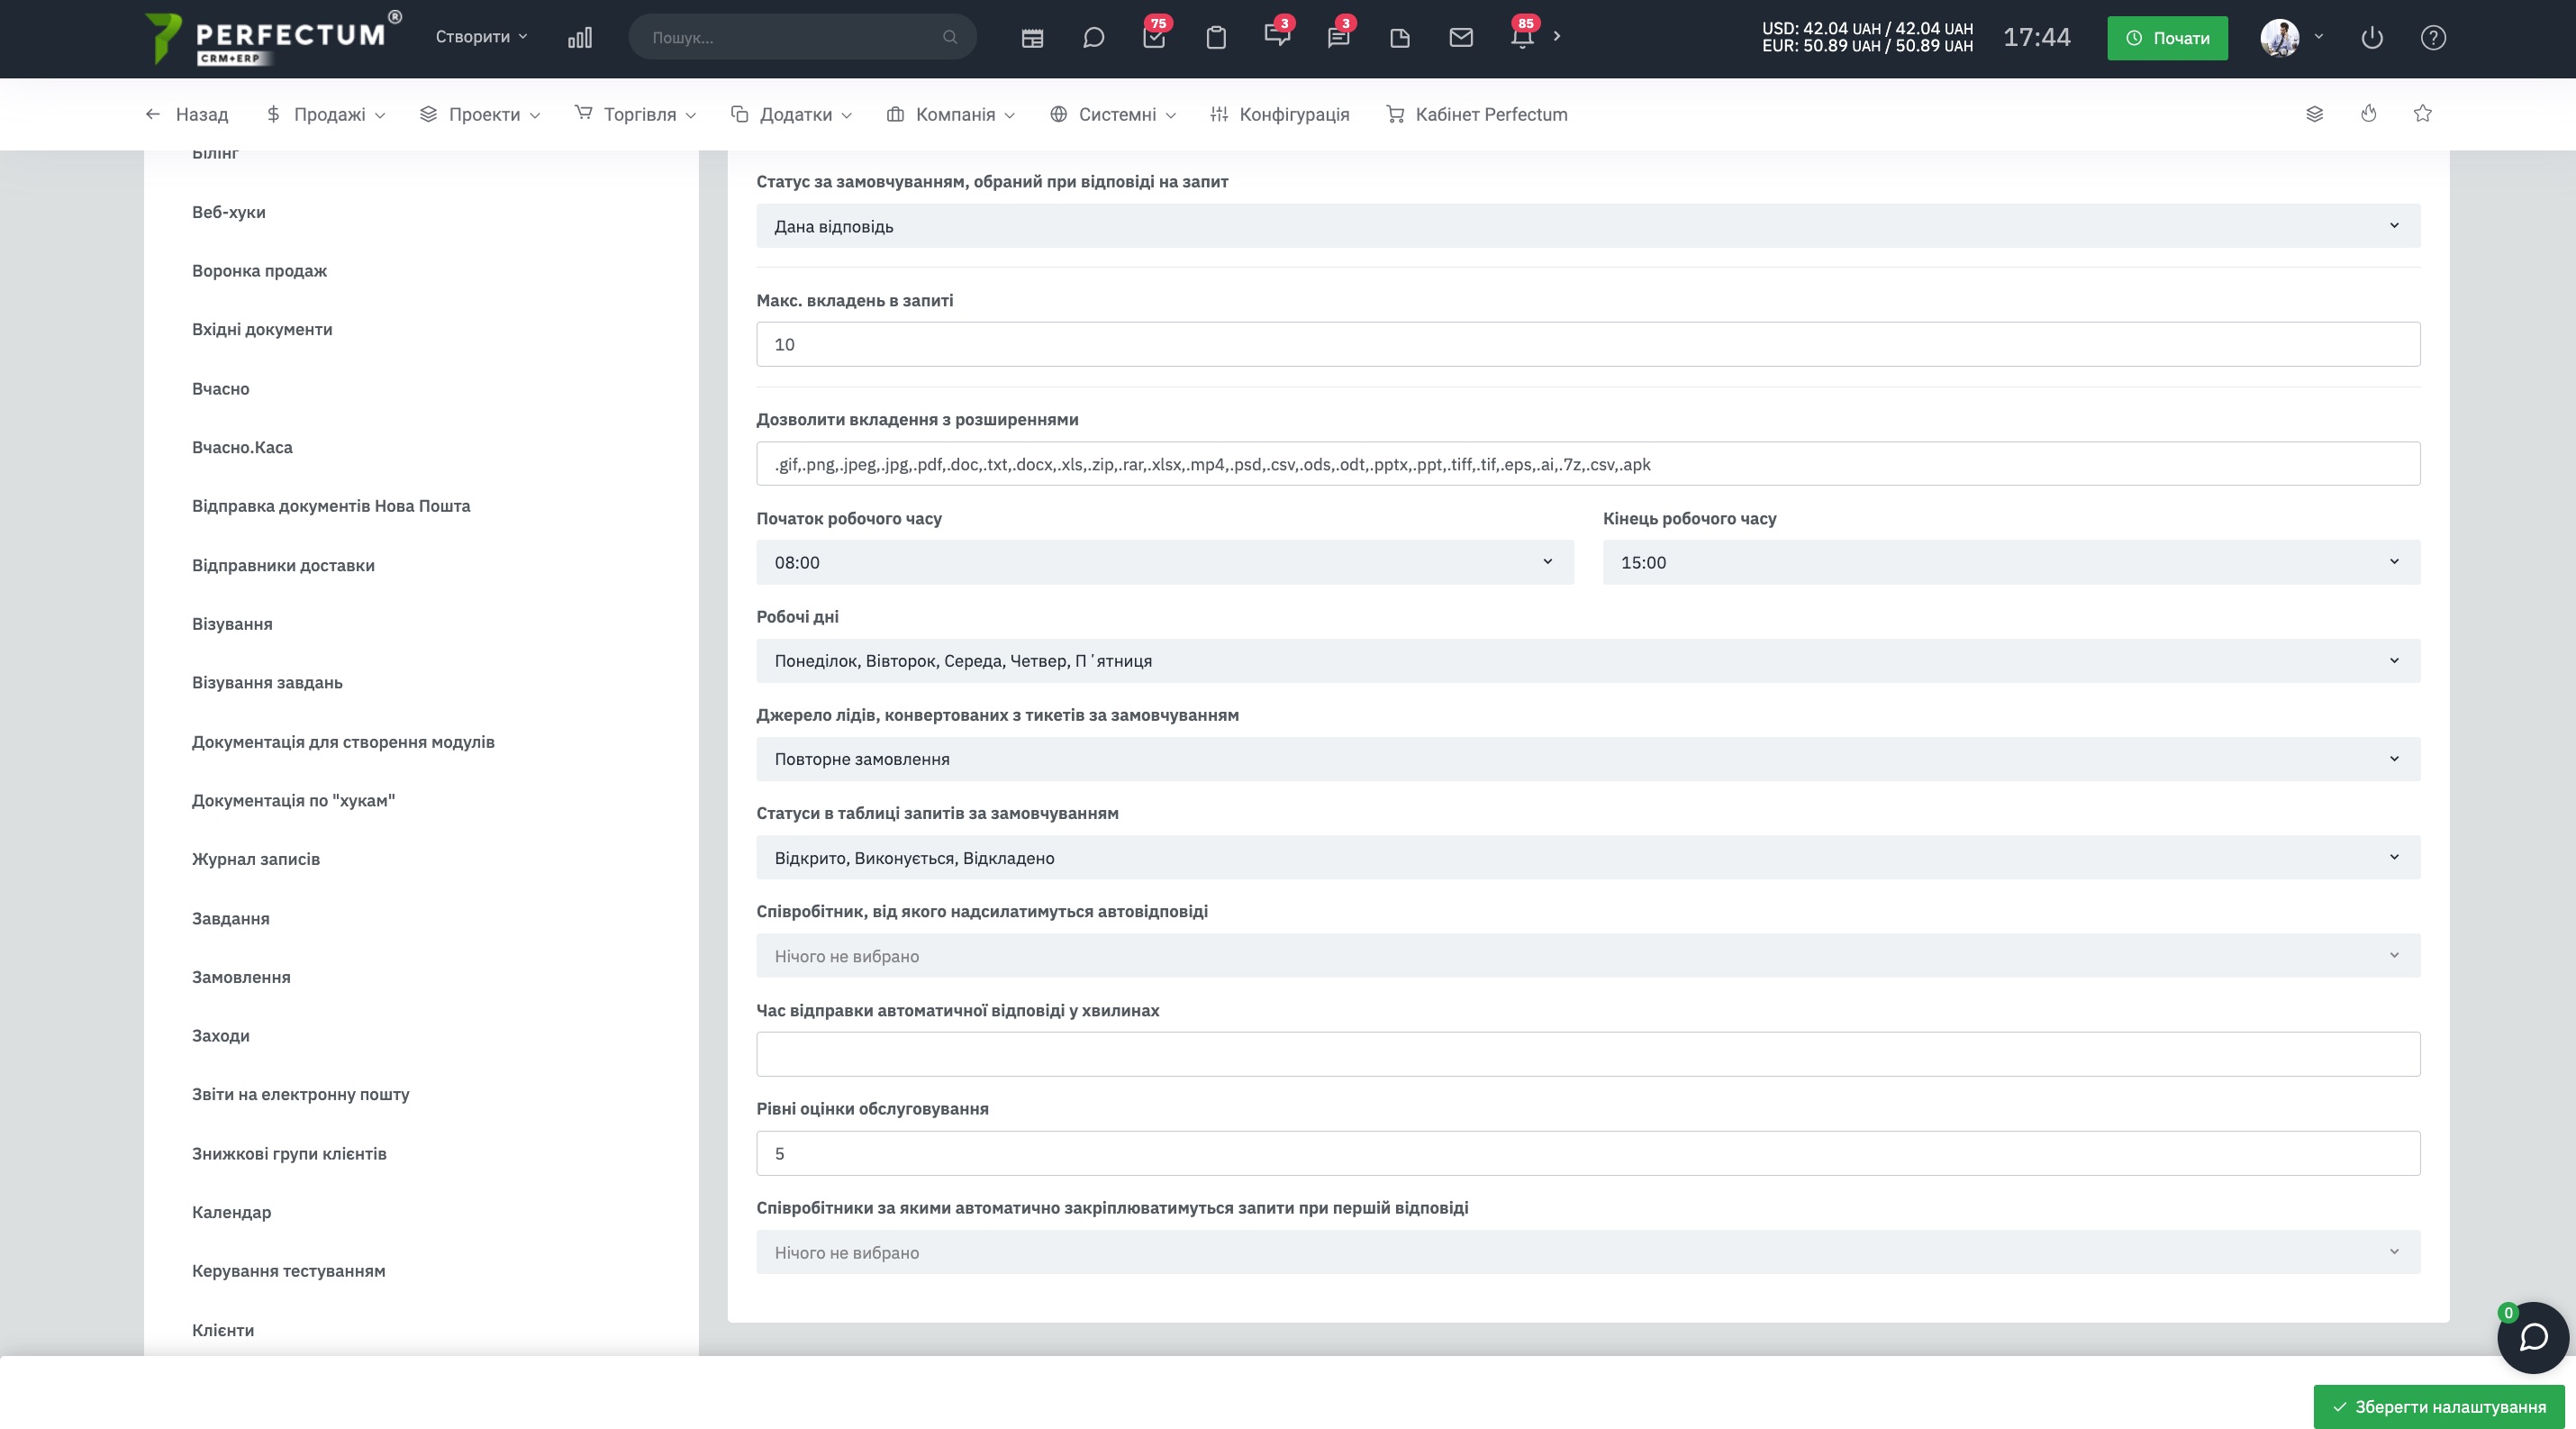Open the Компанія menu
Image resolution: width=2576 pixels, height=1429 pixels.
tap(951, 114)
